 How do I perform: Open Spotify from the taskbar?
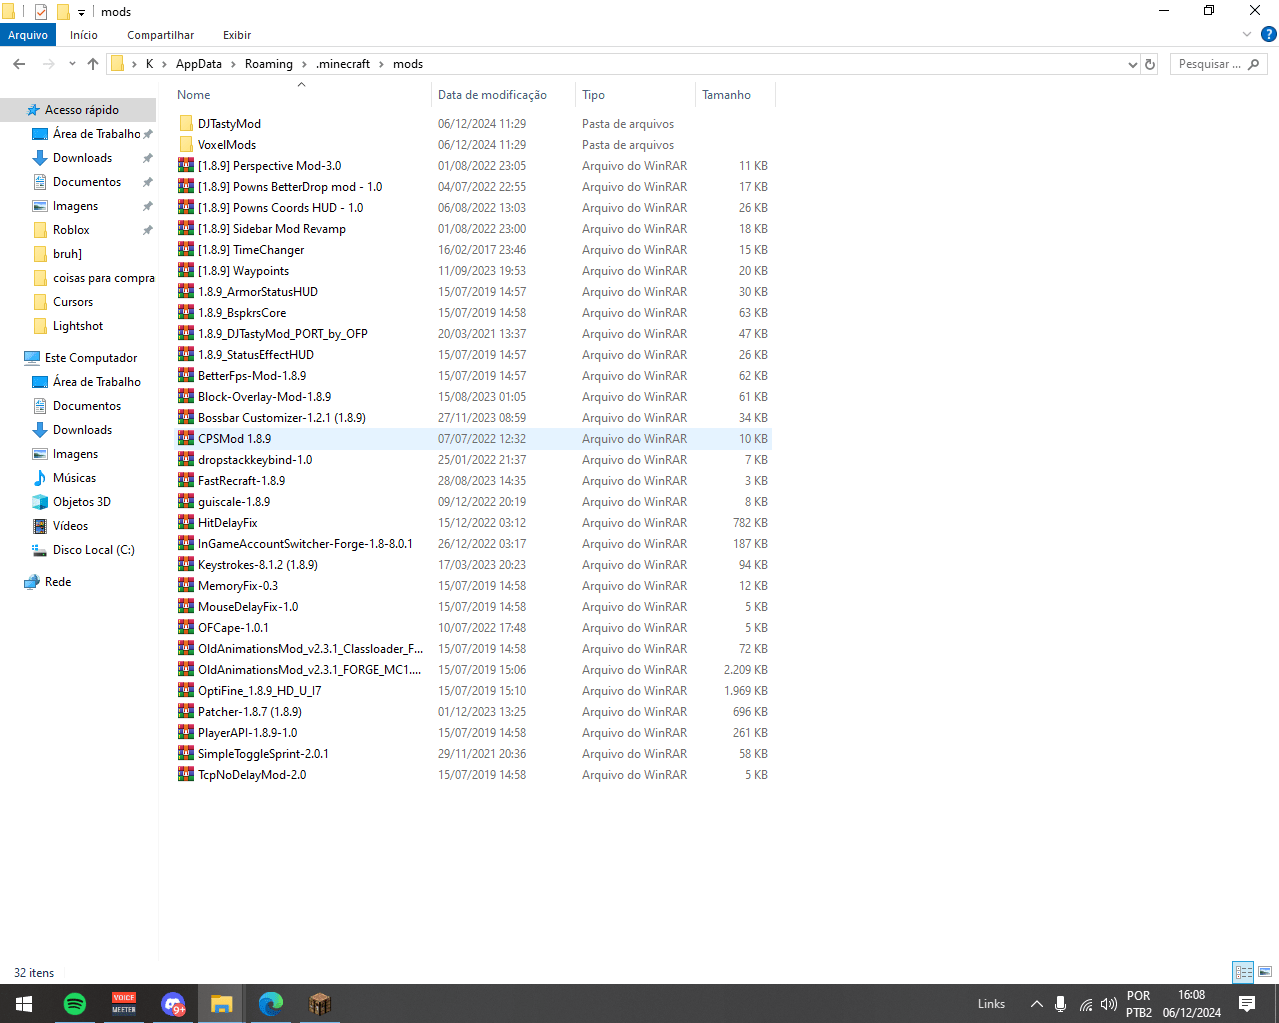[75, 1004]
